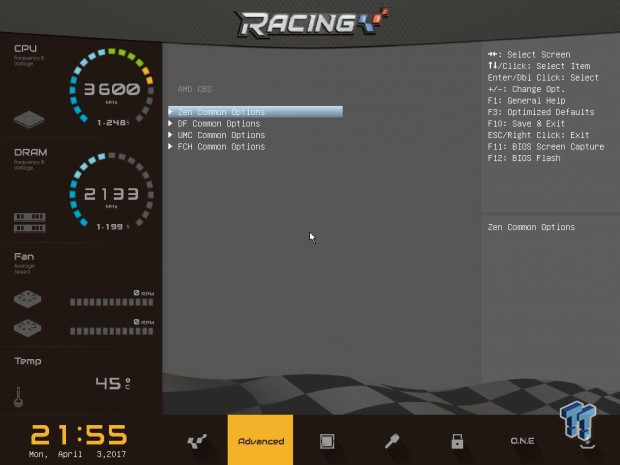Click F1: General Help line

click(526, 100)
